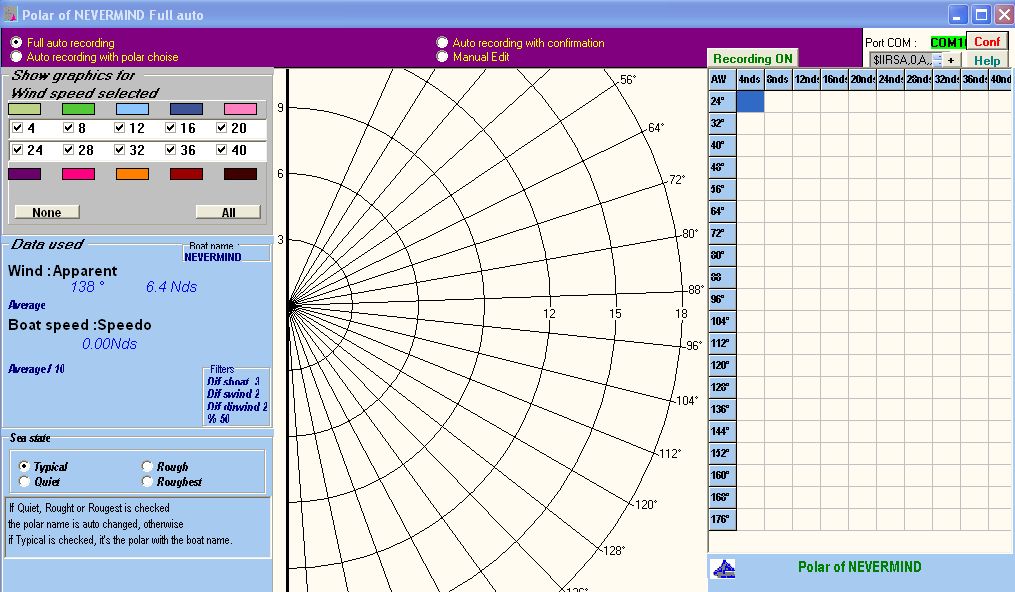Screen dimensions: 1015x592
Task: Click the 16nds column header
Action: click(834, 79)
